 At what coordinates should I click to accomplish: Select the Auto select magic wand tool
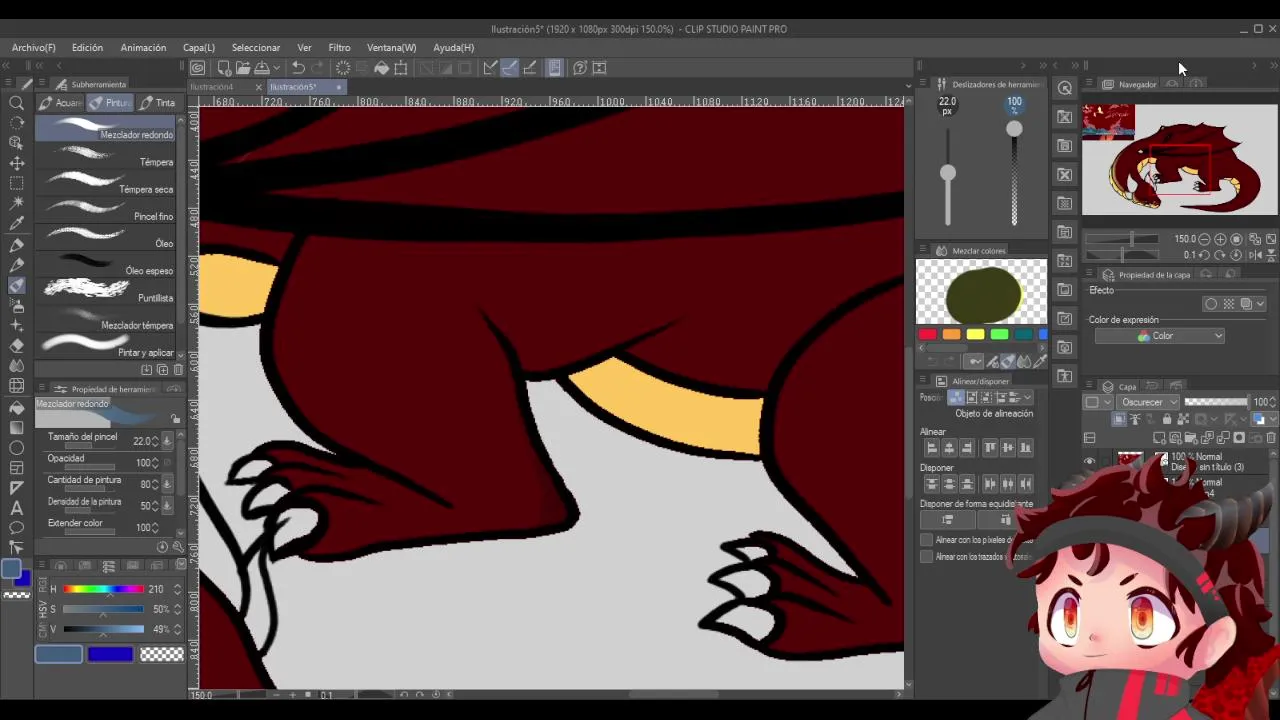16,204
